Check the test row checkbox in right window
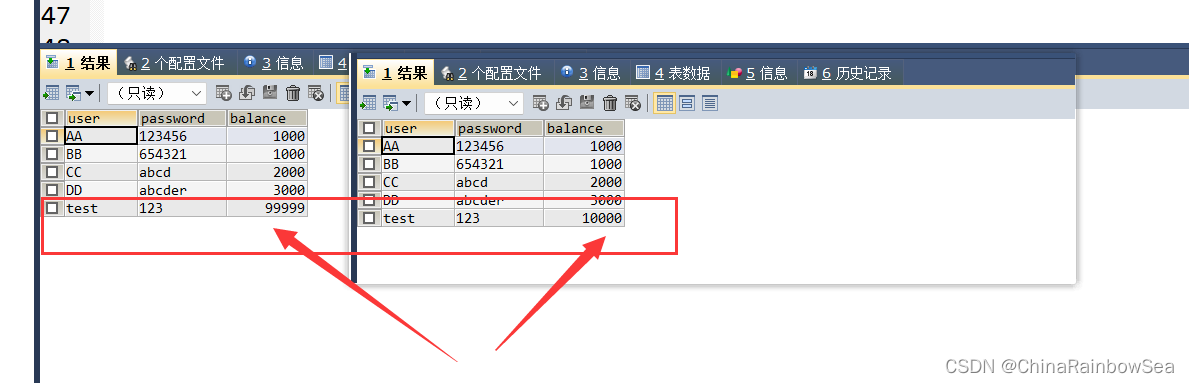 point(369,218)
